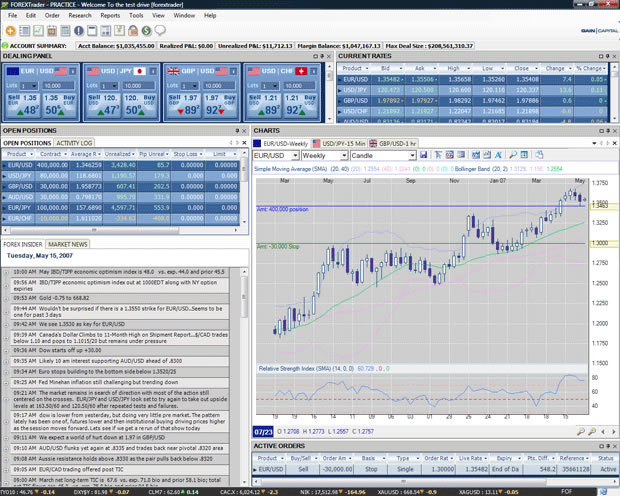
Task: Open the Research menu
Action: (80, 15)
